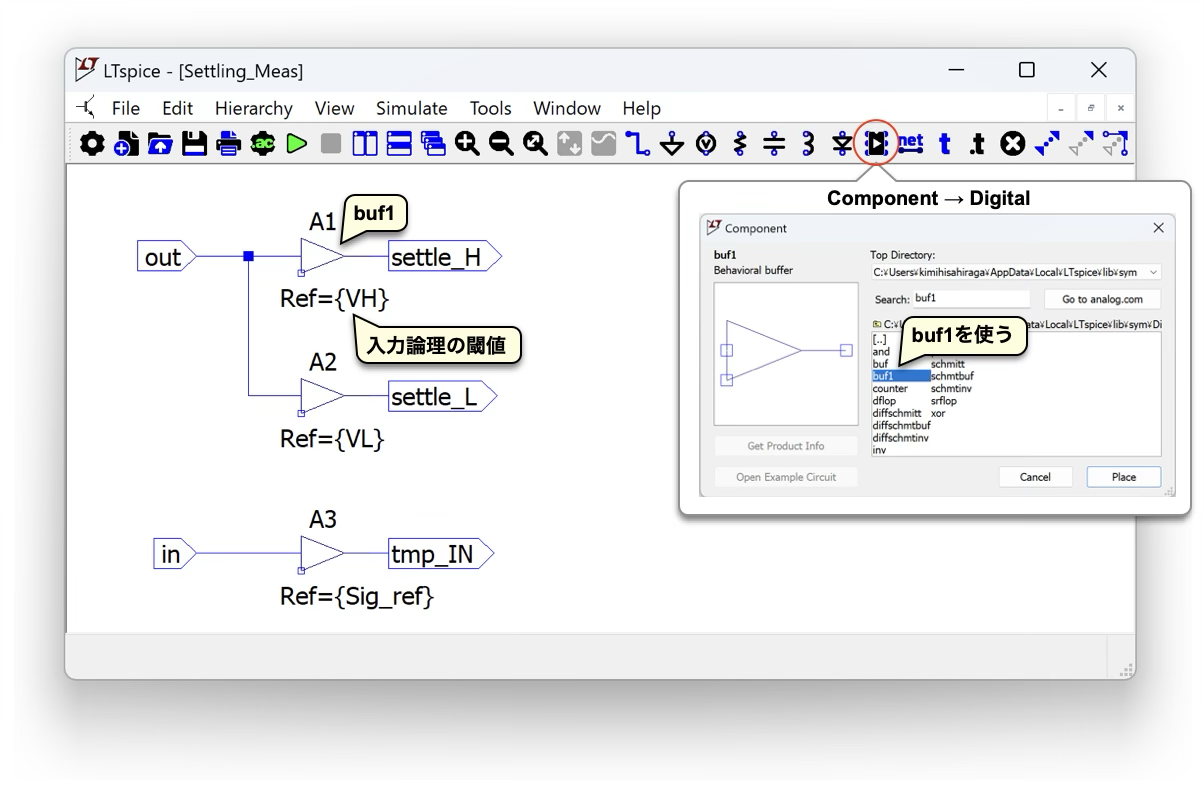Image resolution: width=1204 pixels, height=786 pixels.
Task: Select 'diffschmitt' in the component list
Action: [896, 413]
